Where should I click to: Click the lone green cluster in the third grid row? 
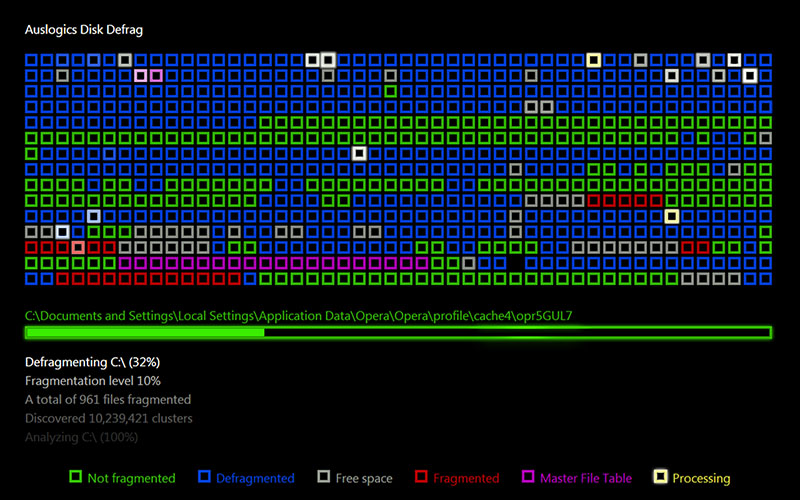click(390, 91)
